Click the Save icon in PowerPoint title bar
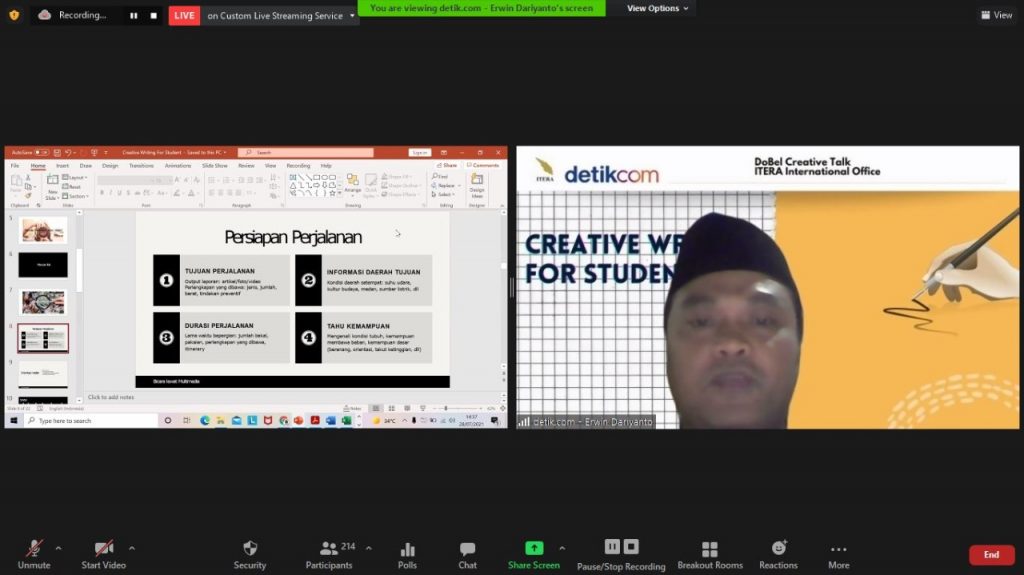Screen dimensions: 1024x575 [57, 152]
